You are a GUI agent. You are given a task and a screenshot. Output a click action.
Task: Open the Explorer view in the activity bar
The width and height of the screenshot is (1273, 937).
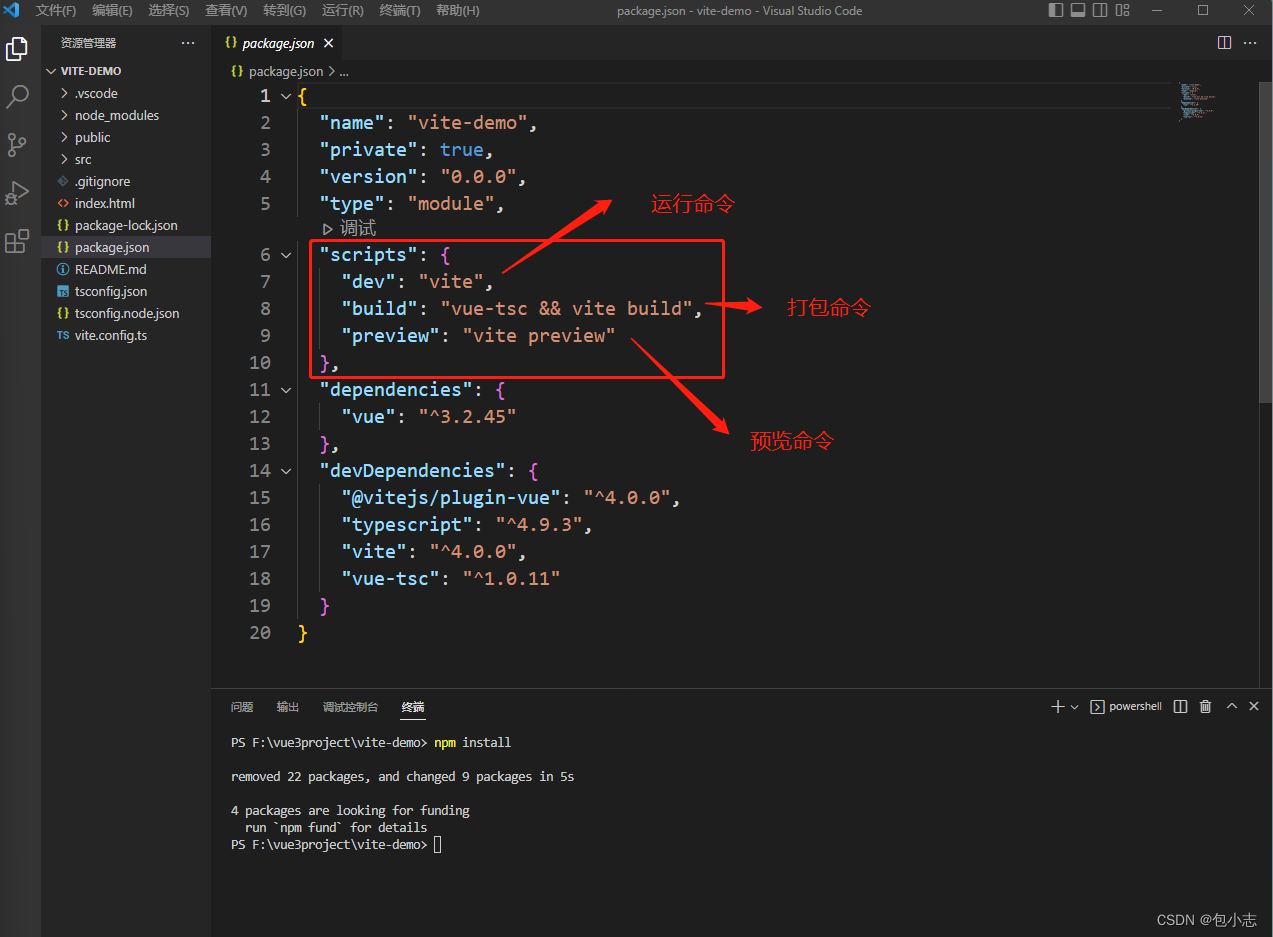click(x=17, y=48)
